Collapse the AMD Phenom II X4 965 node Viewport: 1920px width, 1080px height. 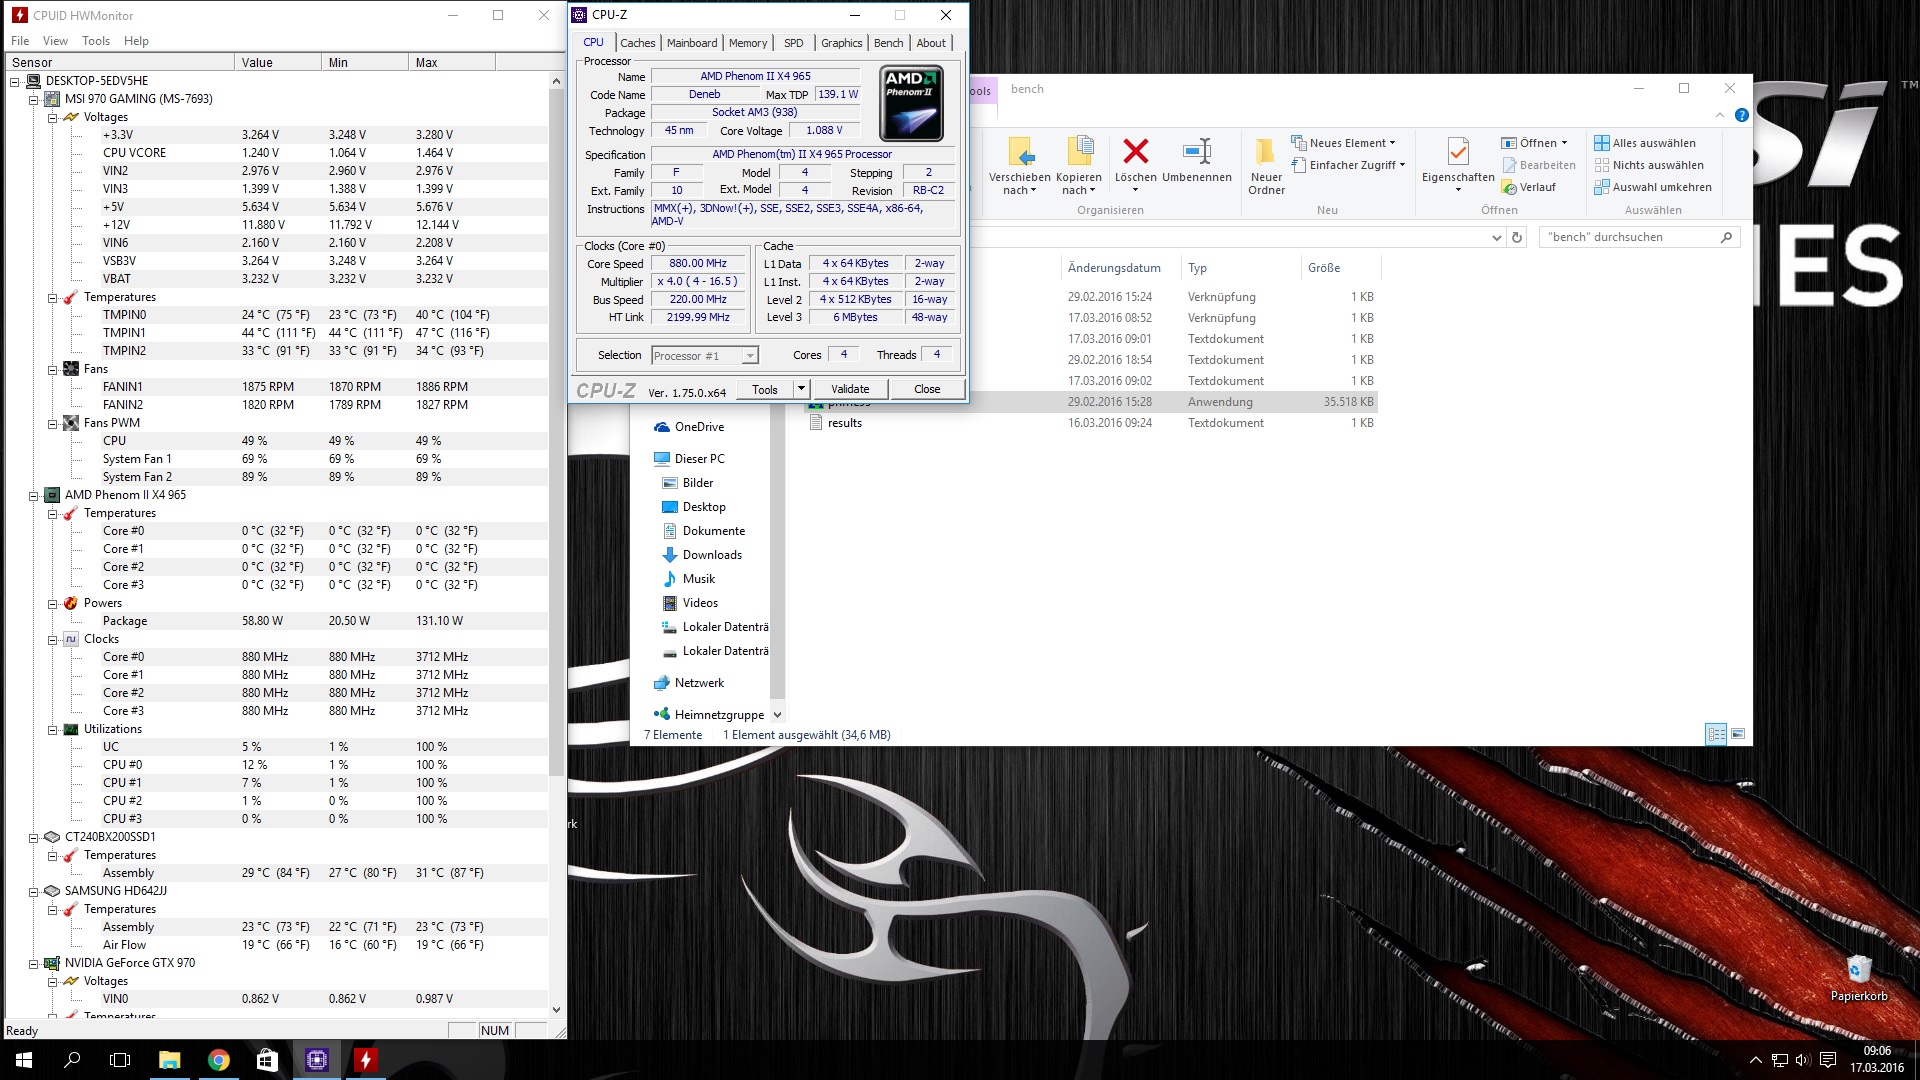pyautogui.click(x=33, y=495)
